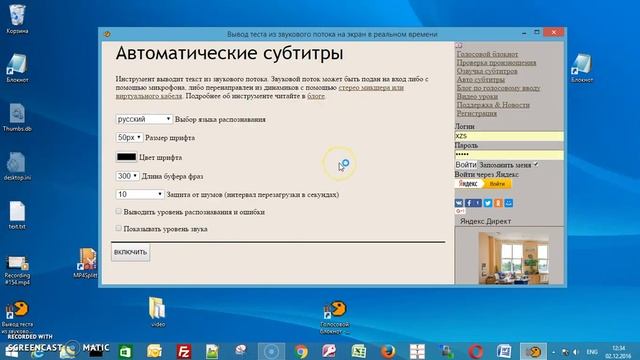Click the Pac-Man app icon in the taskbar

coord(533,351)
